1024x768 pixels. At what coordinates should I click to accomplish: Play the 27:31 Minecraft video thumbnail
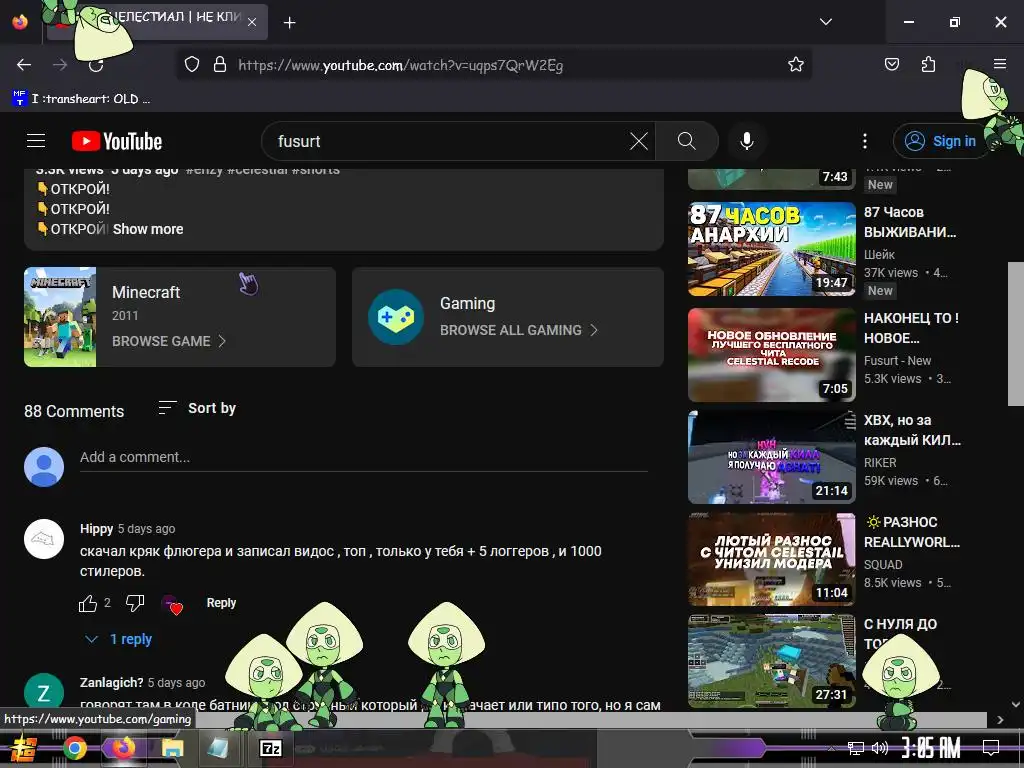(x=772, y=661)
